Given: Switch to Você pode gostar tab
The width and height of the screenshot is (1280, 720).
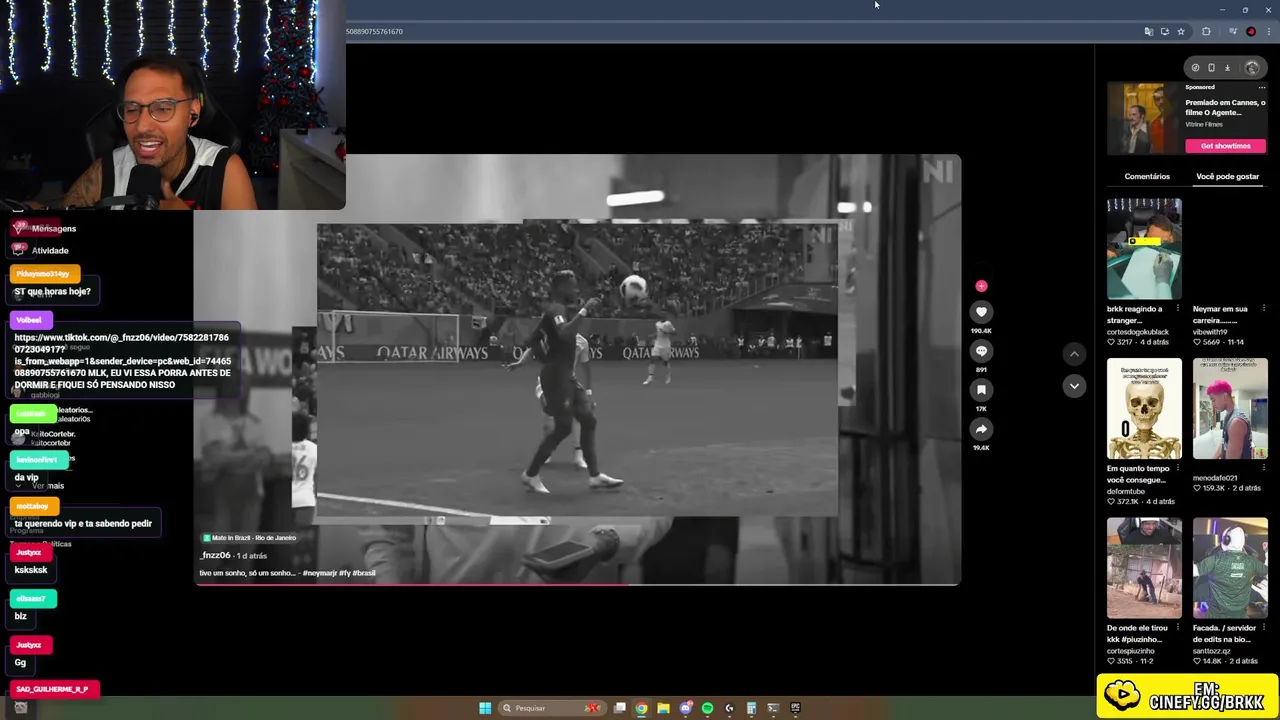Looking at the screenshot, I should [x=1227, y=176].
